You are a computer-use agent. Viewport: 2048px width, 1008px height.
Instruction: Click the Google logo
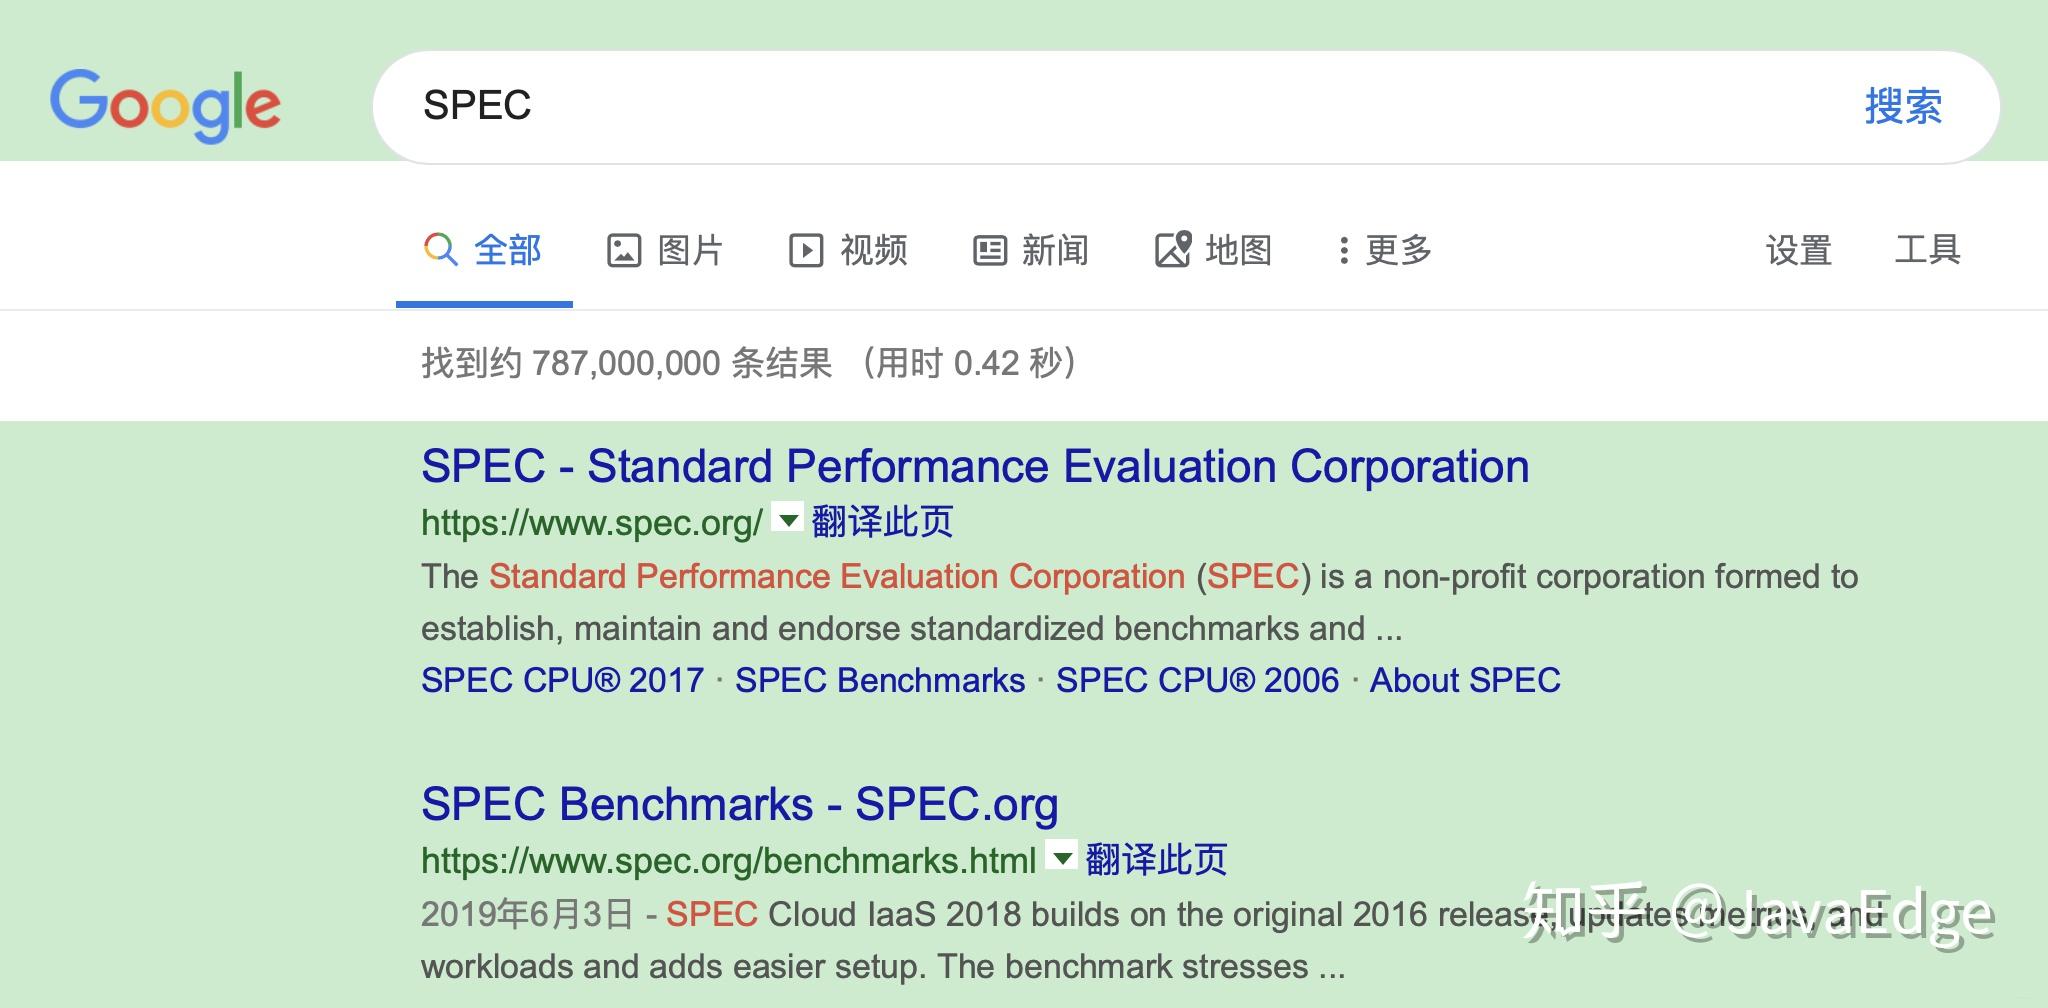pyautogui.click(x=165, y=105)
